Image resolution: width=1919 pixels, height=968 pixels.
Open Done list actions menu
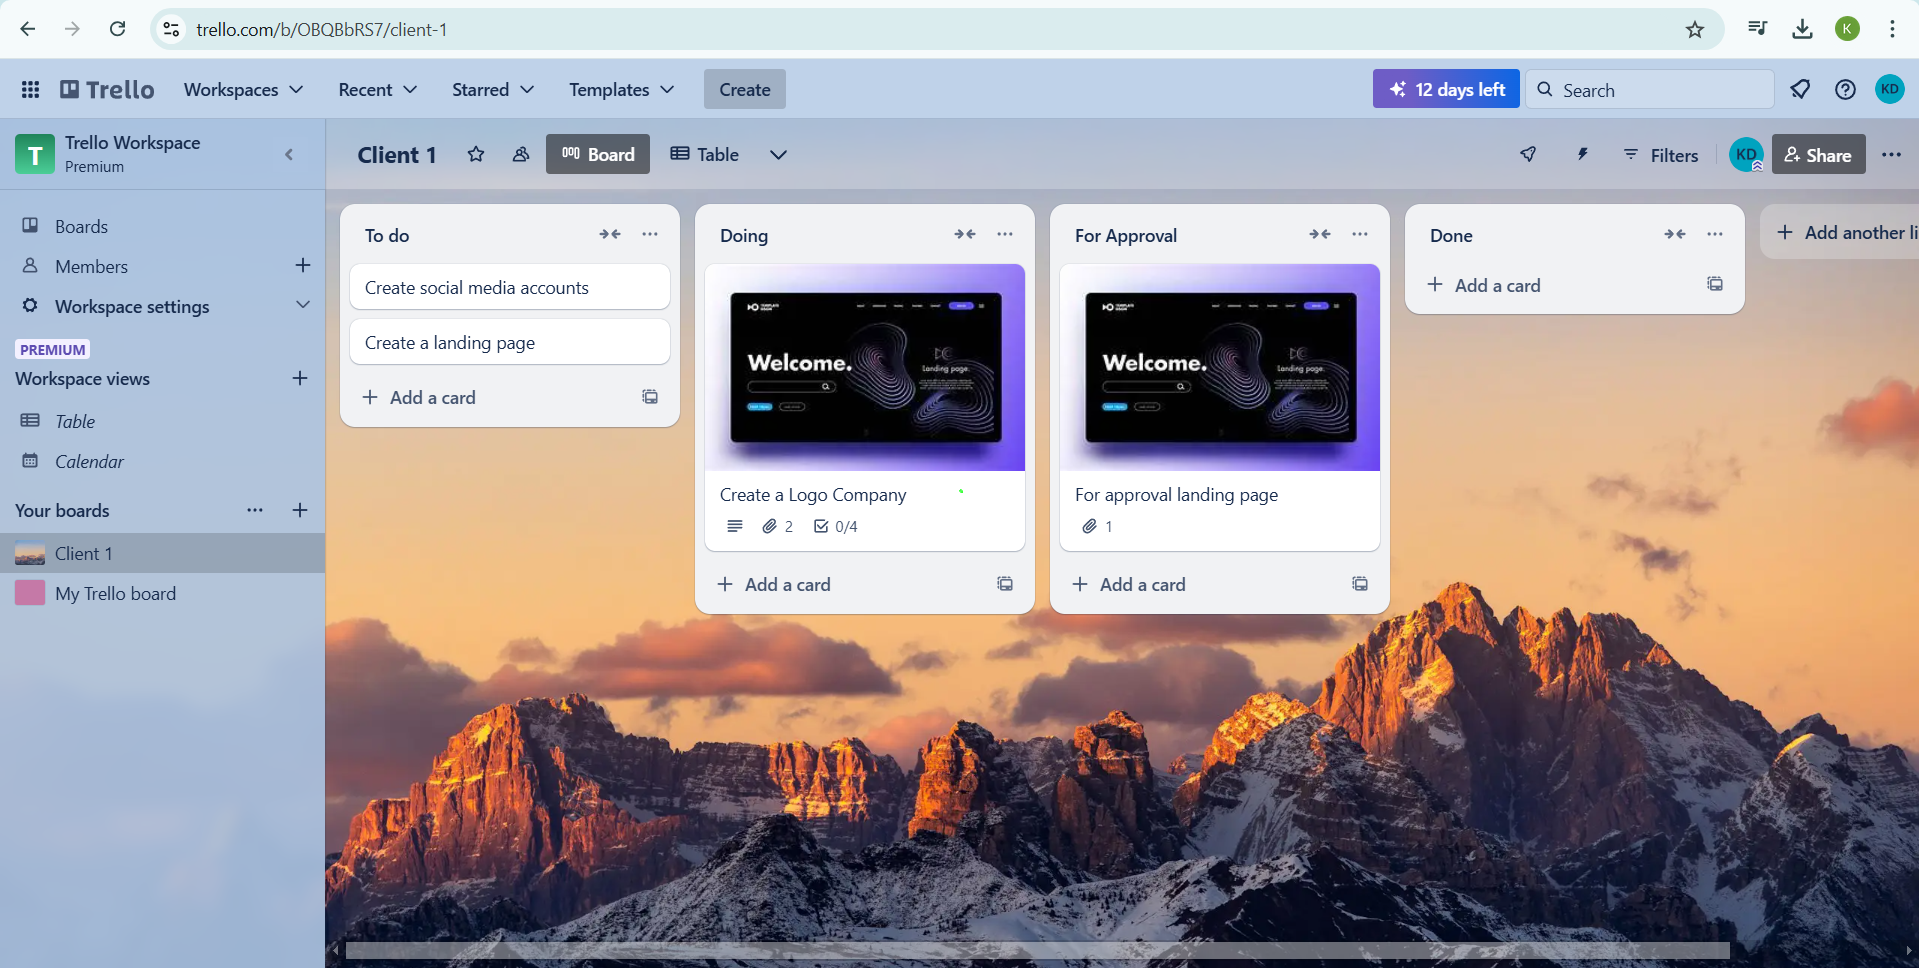[1715, 234]
